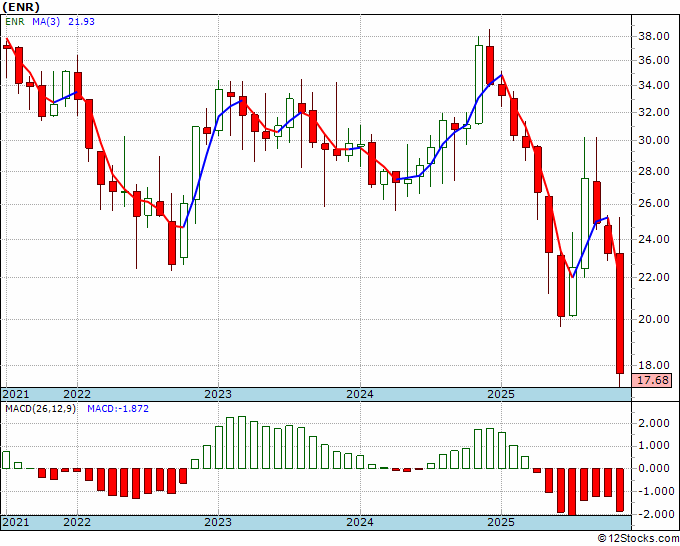Click the -1.000 MACD axis label
The image size is (680, 546).
[654, 491]
